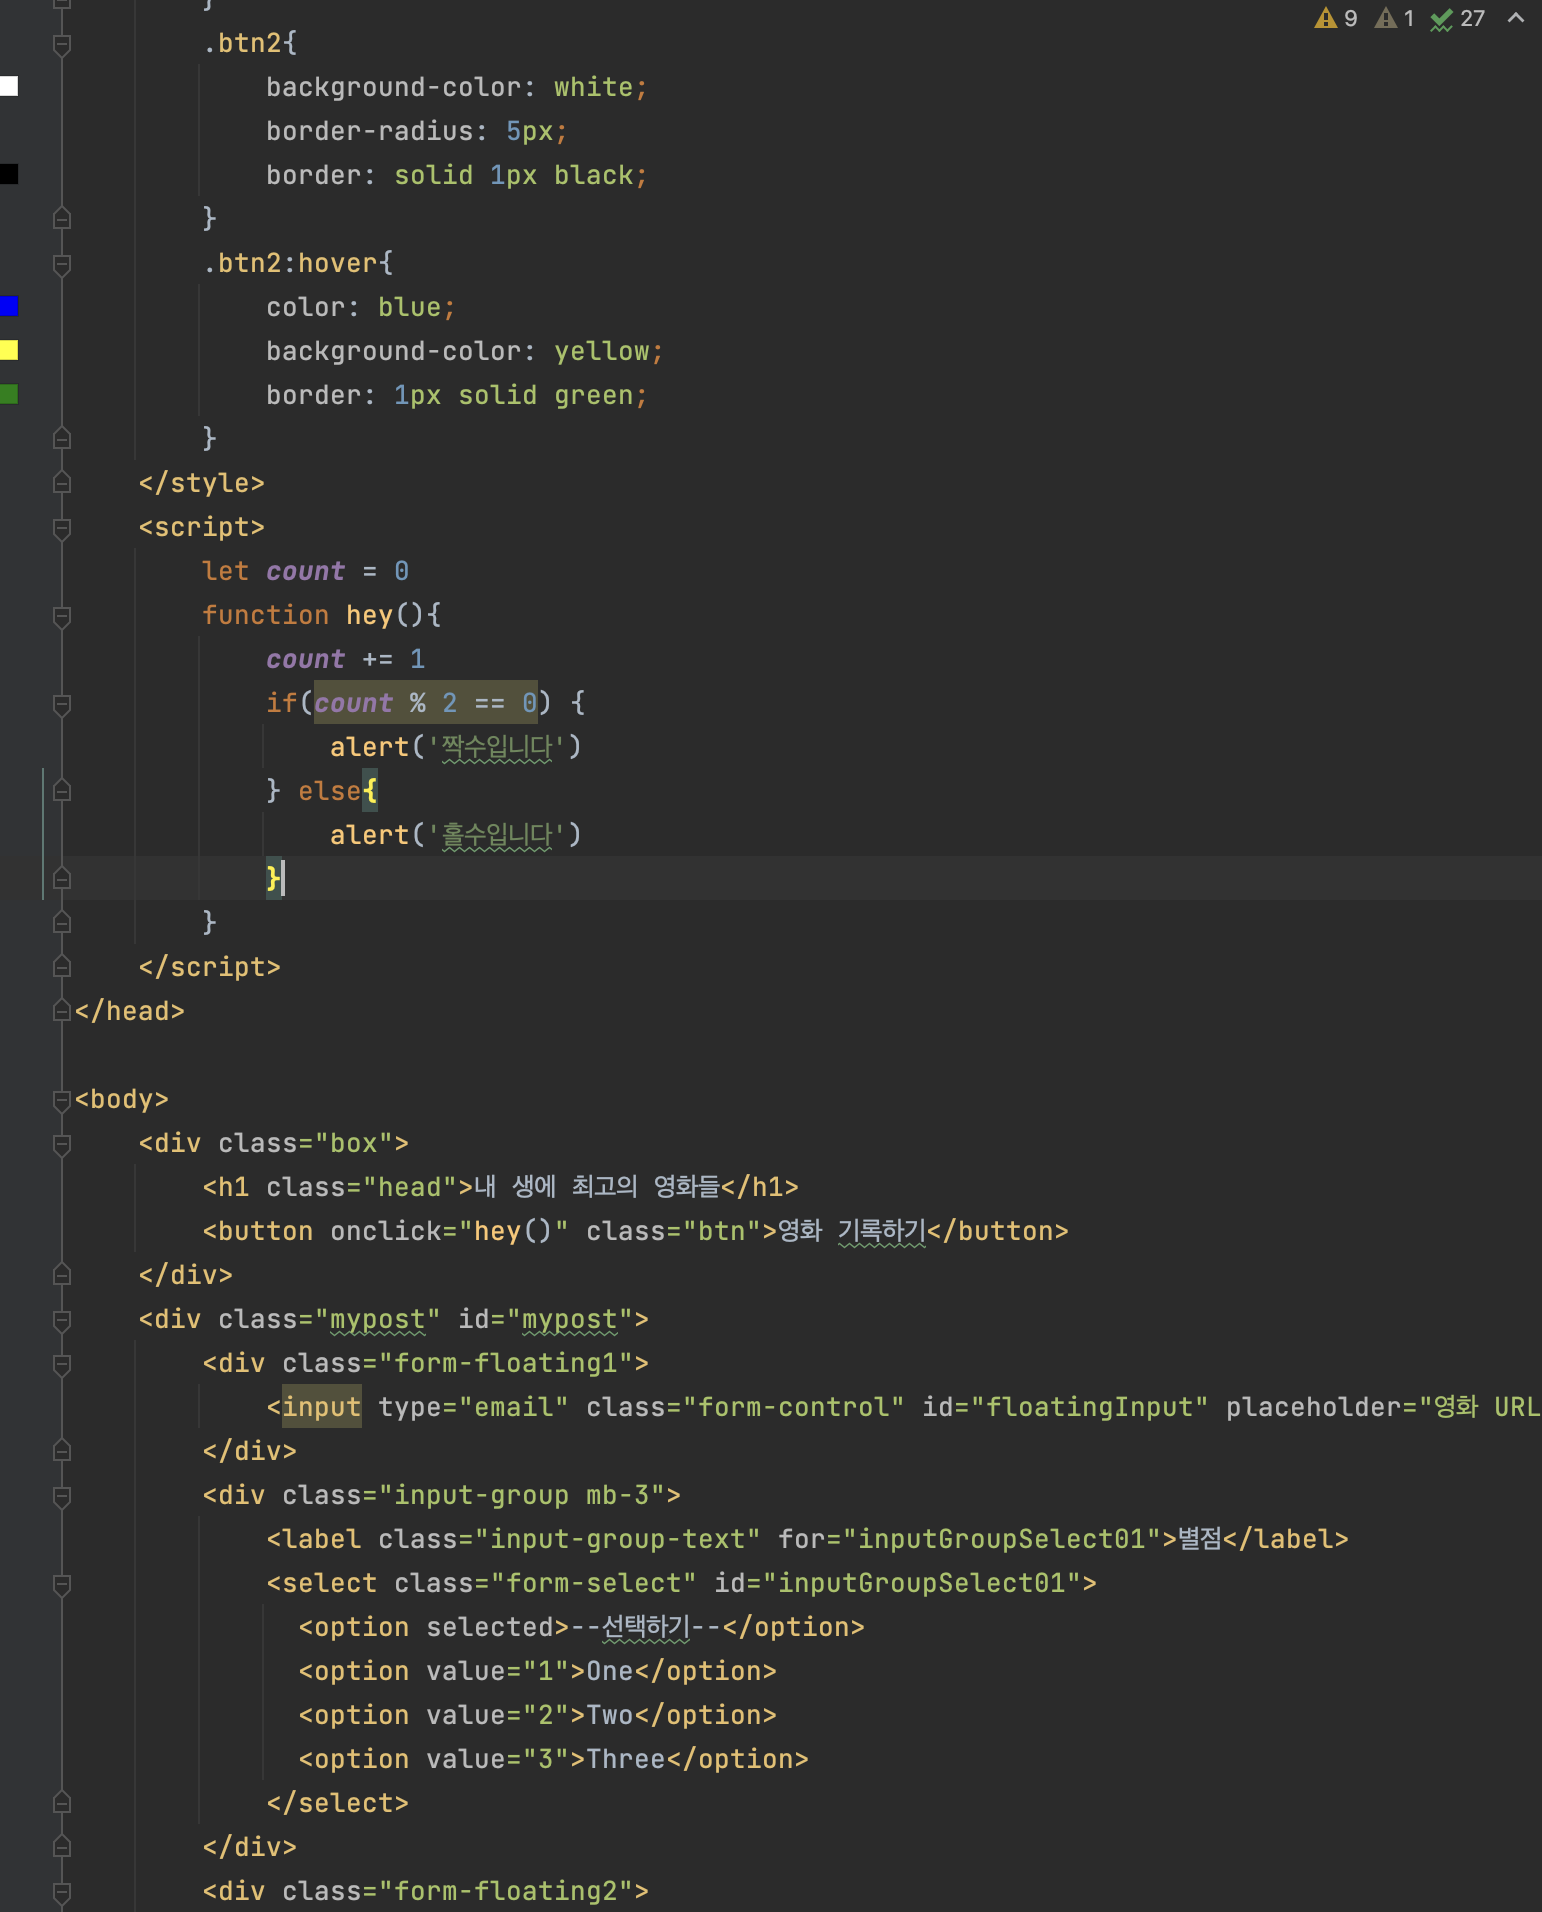Fold the <div class="form-floating1"> element
The width and height of the screenshot is (1542, 1912).
pyautogui.click(x=62, y=1364)
